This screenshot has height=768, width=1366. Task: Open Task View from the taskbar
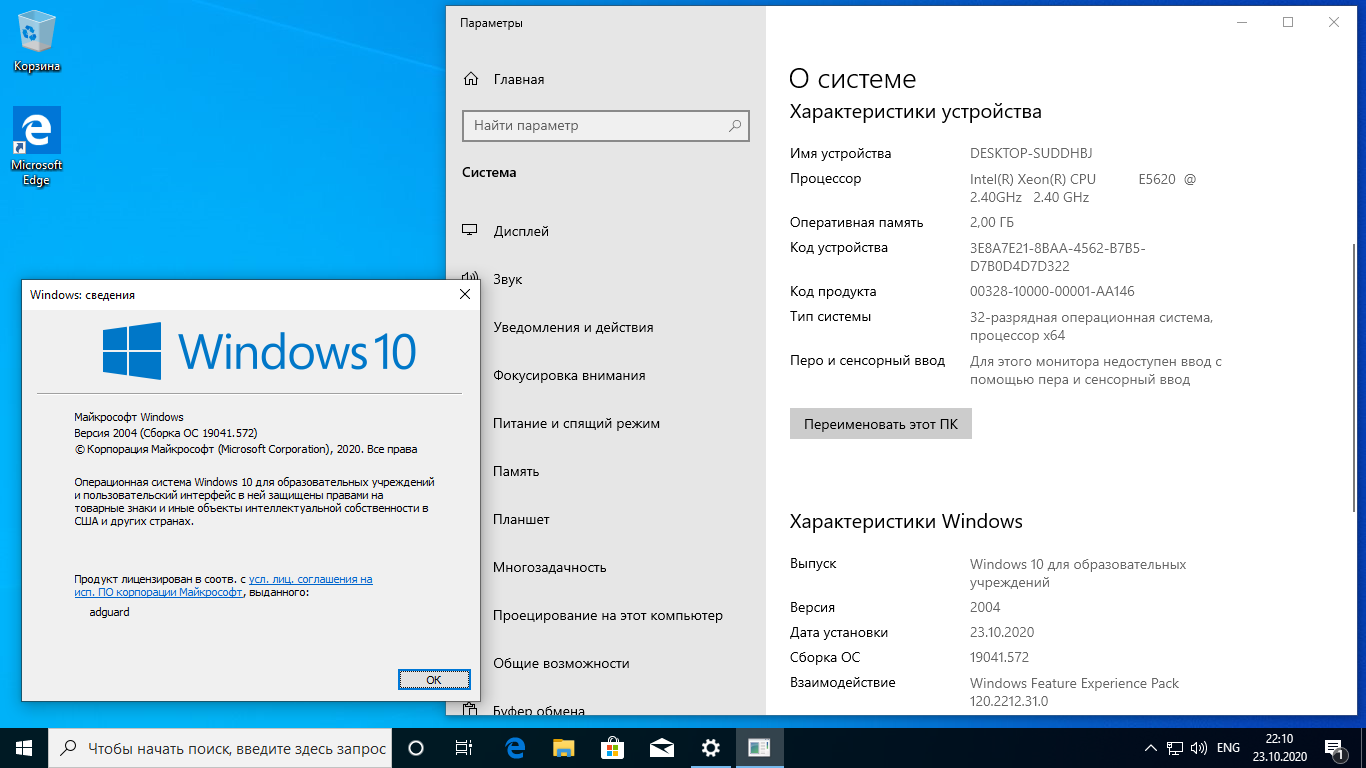point(463,748)
